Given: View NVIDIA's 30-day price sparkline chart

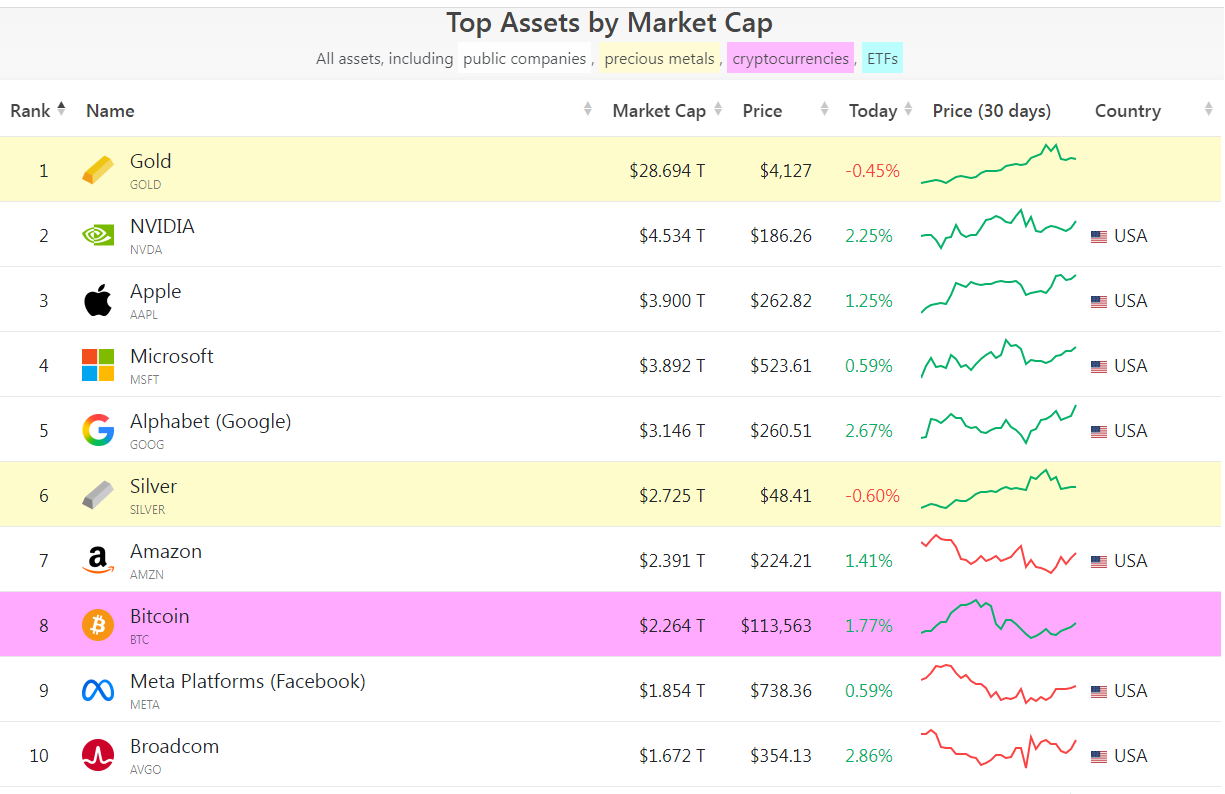Looking at the screenshot, I should coord(998,230).
